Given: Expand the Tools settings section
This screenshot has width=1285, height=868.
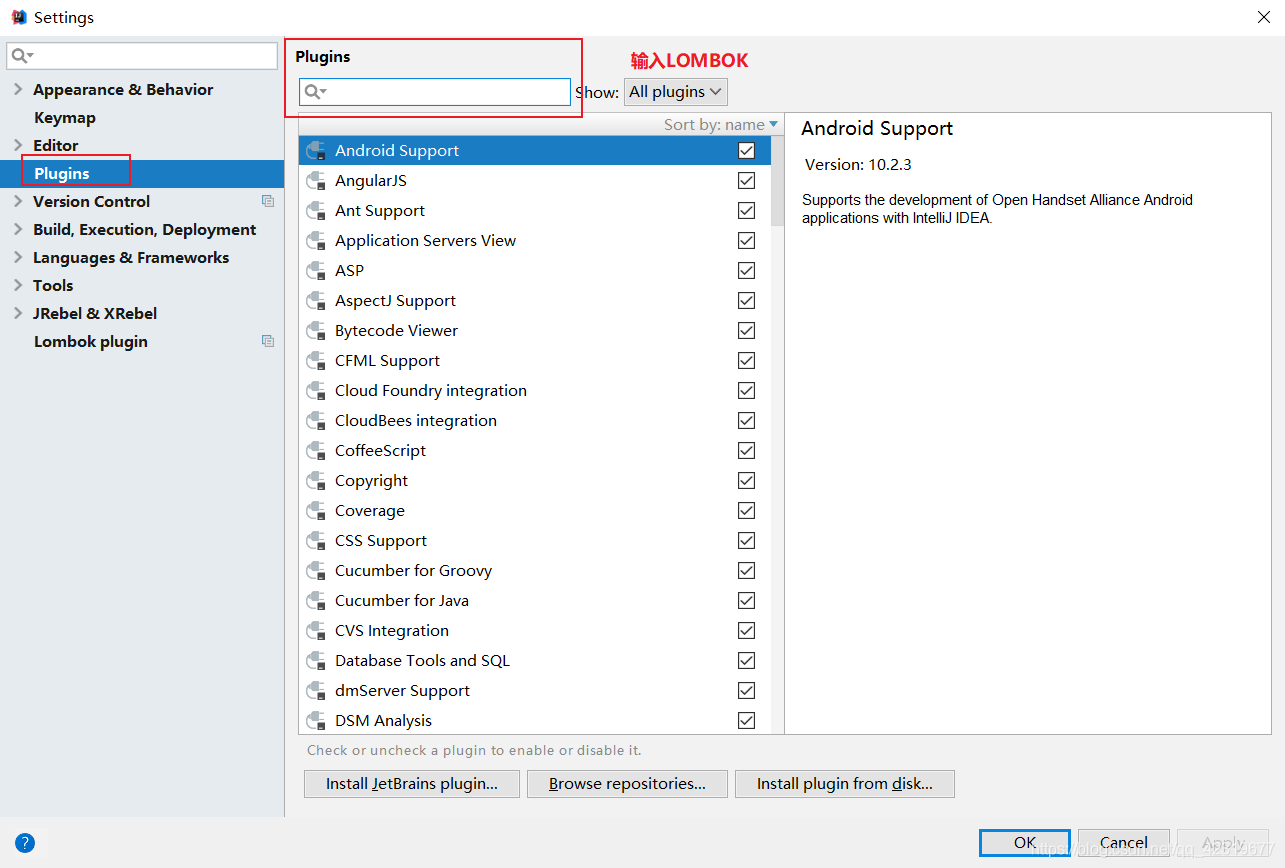Looking at the screenshot, I should click(x=18, y=285).
